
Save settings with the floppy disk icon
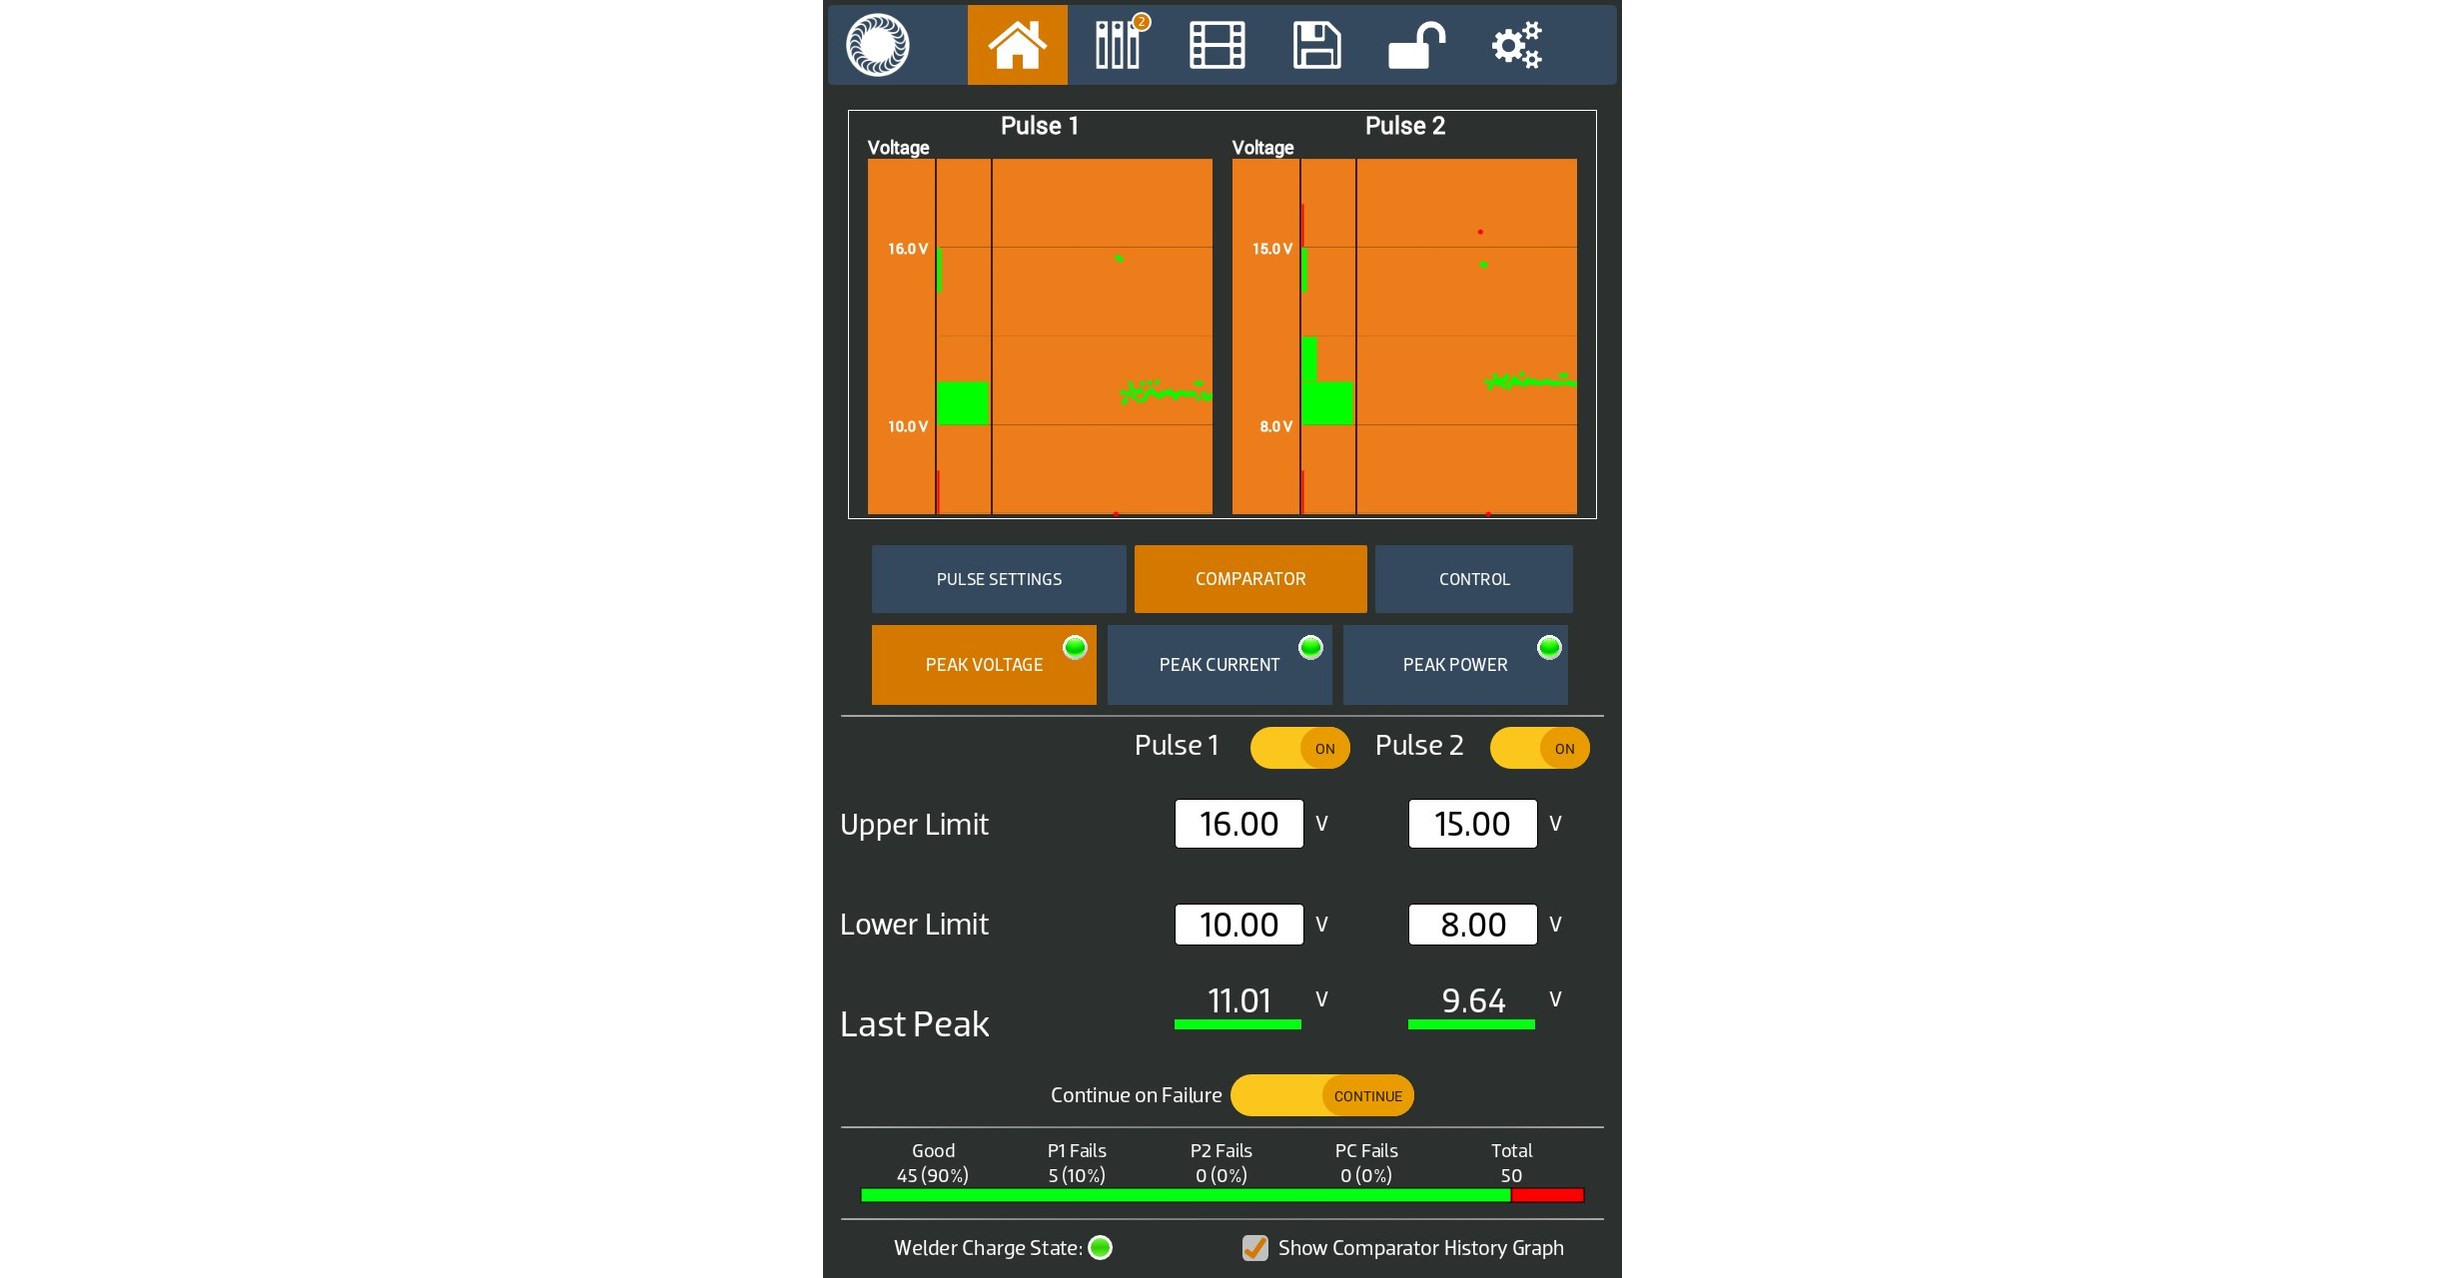[1318, 44]
